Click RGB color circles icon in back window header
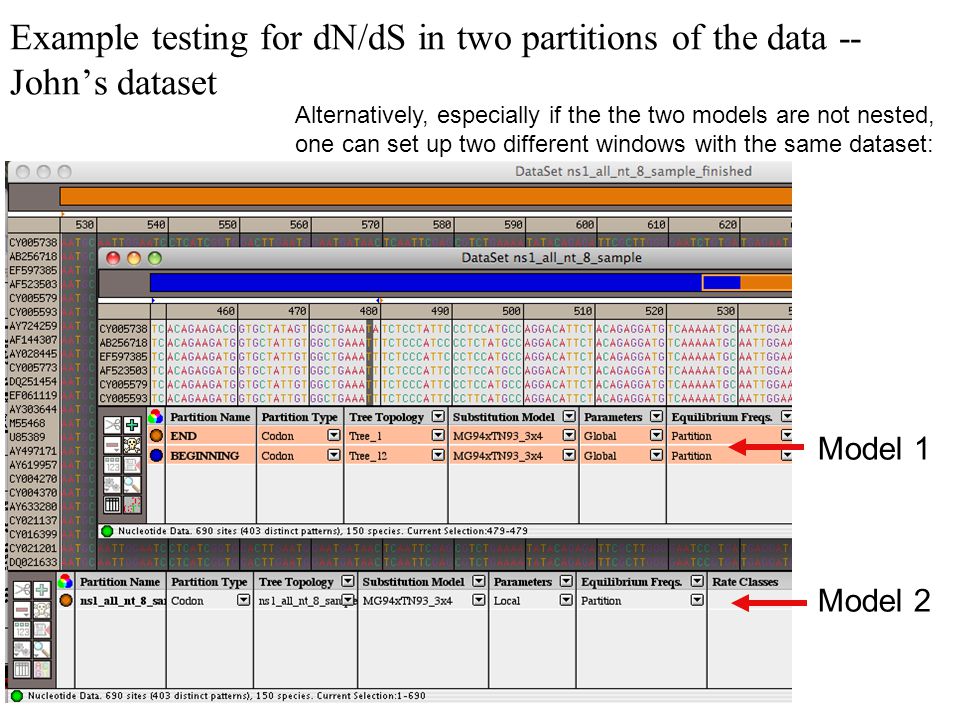 (66, 582)
